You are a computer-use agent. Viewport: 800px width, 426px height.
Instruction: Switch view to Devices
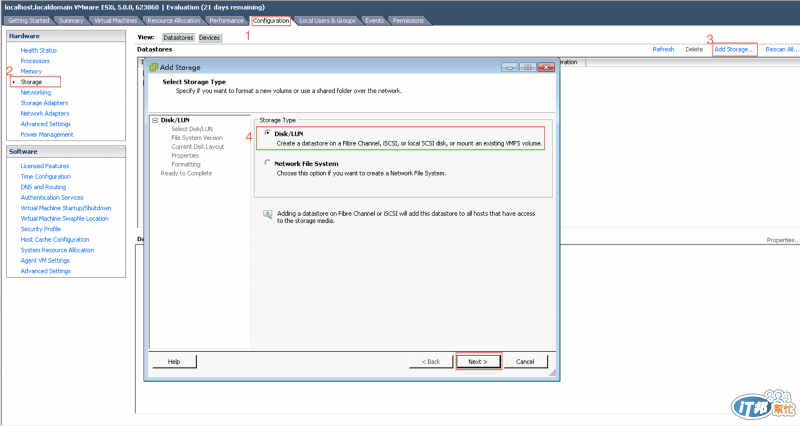pos(209,38)
